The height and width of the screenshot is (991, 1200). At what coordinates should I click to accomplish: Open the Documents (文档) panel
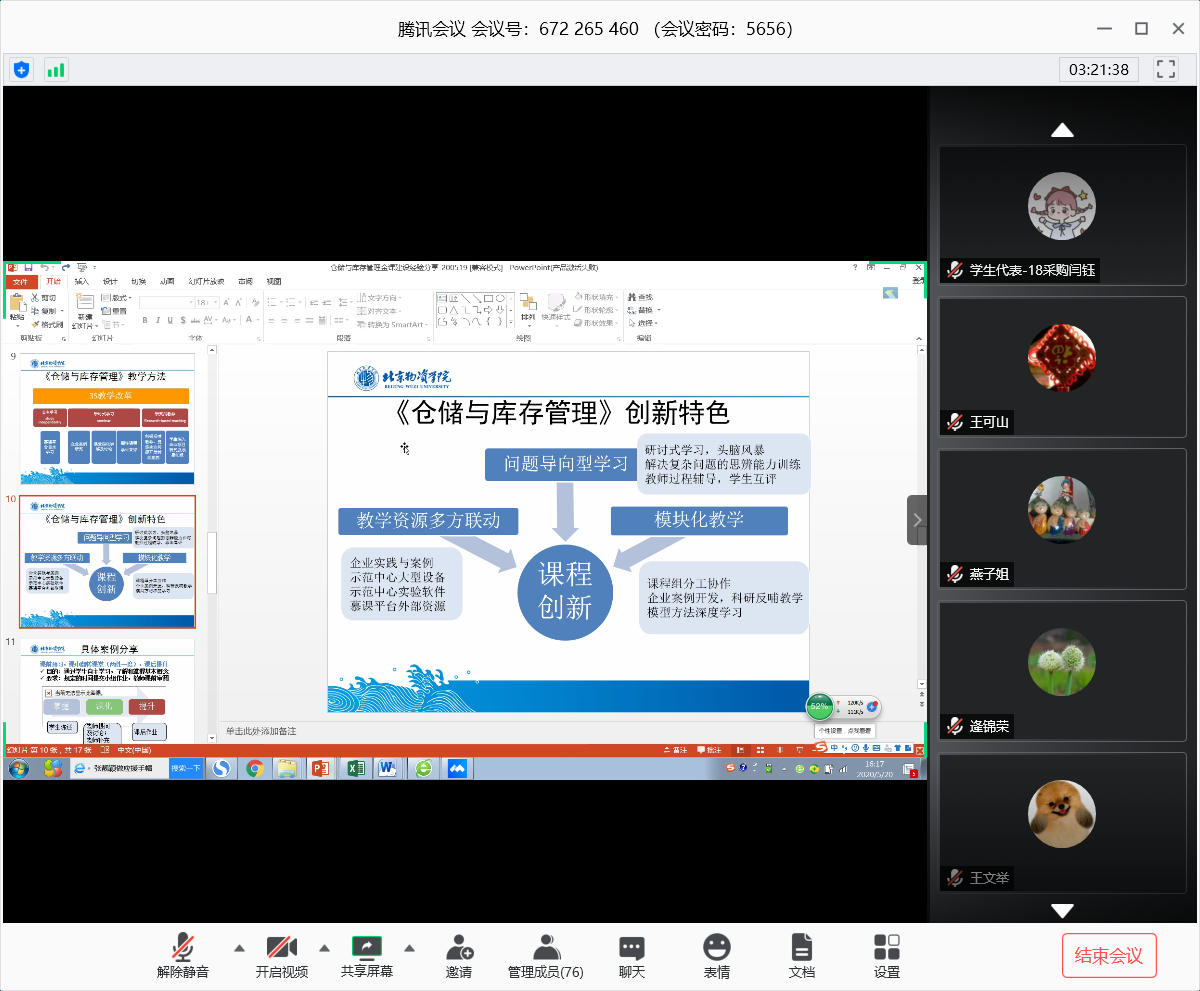(x=801, y=955)
